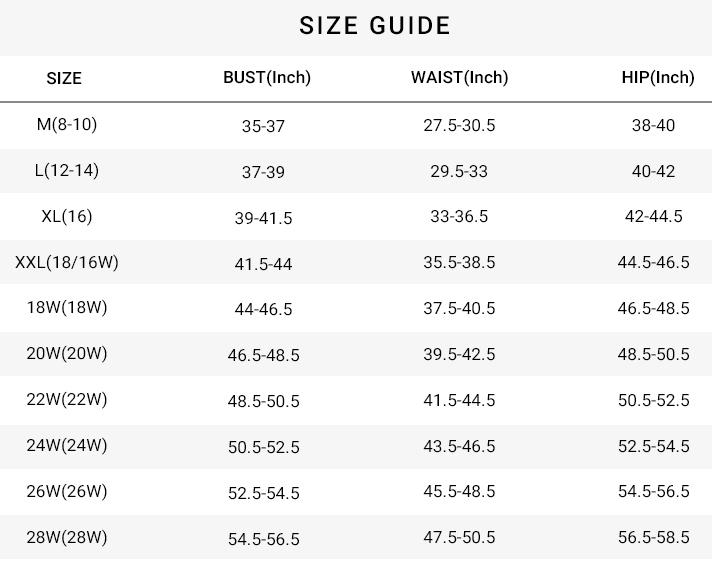Click the HIP(Inch) column header
Viewport: 712px width, 575px height.
click(657, 77)
